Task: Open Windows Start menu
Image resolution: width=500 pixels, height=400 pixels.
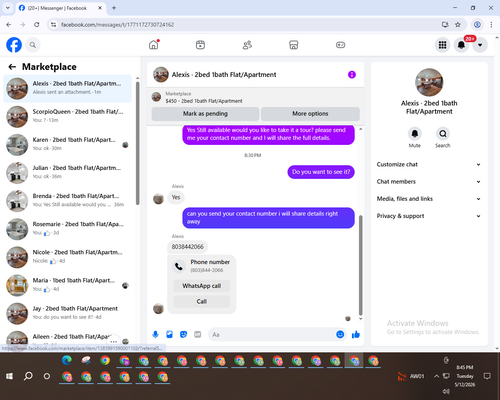Action: (9, 376)
